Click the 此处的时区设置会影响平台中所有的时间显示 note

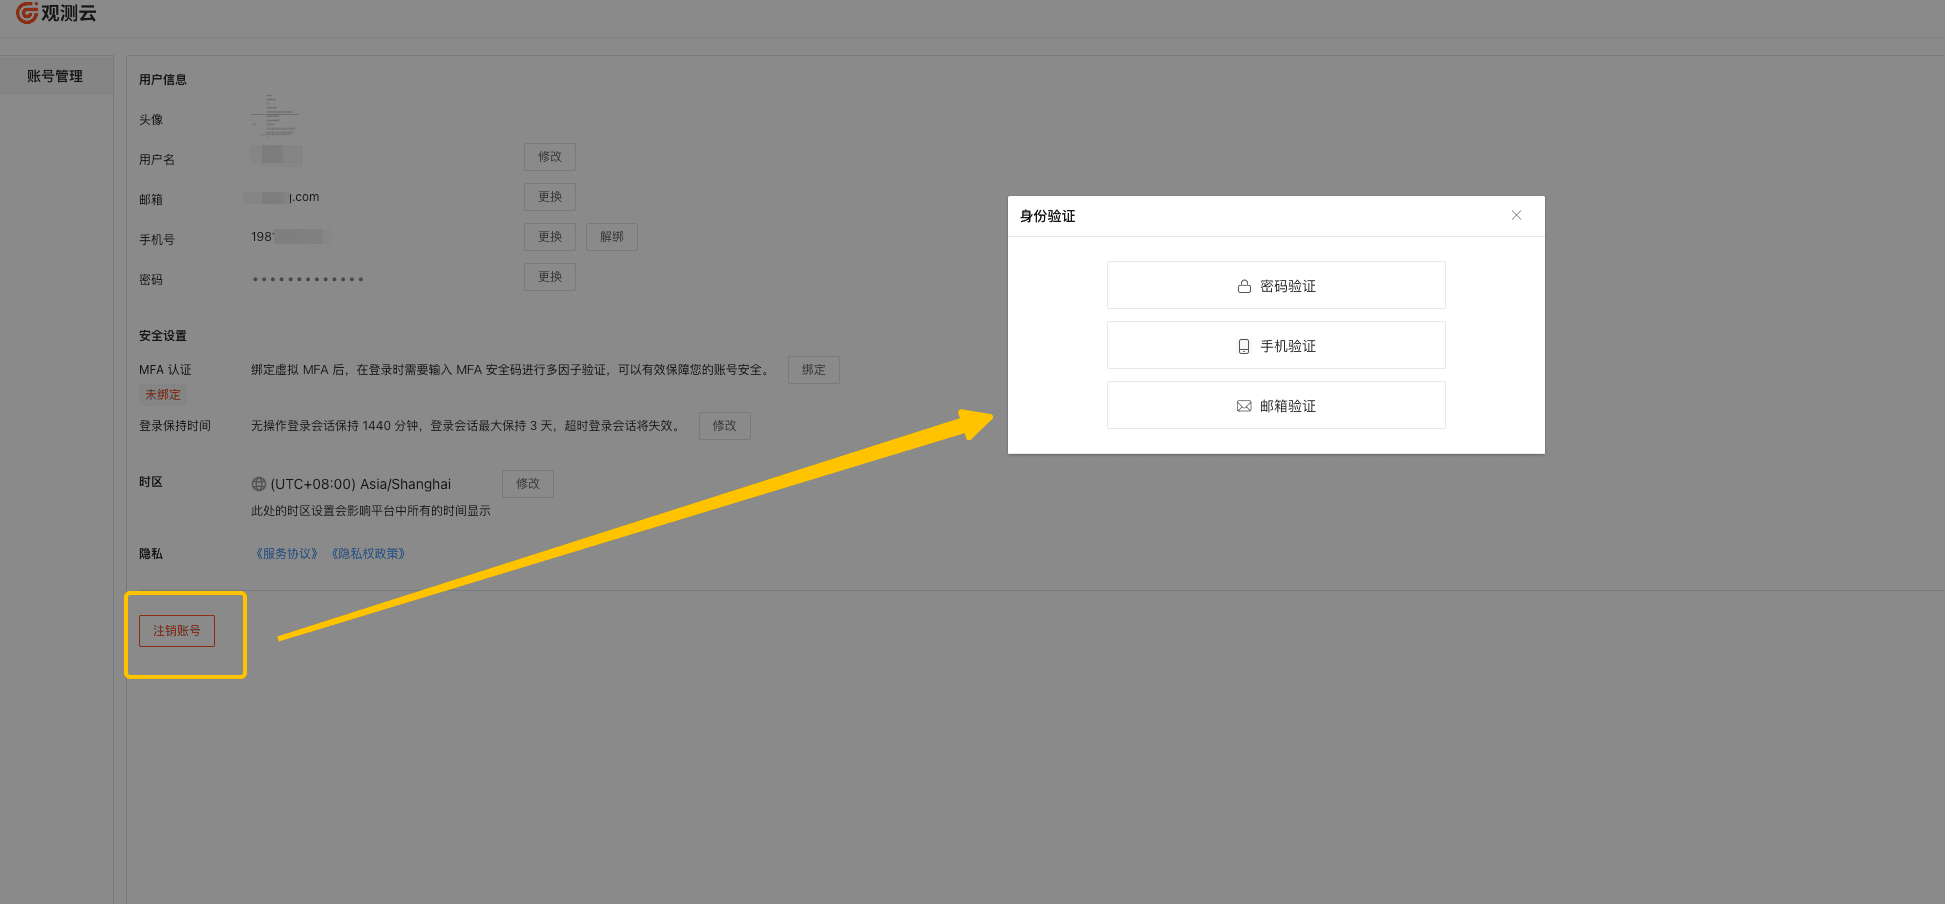[371, 511]
